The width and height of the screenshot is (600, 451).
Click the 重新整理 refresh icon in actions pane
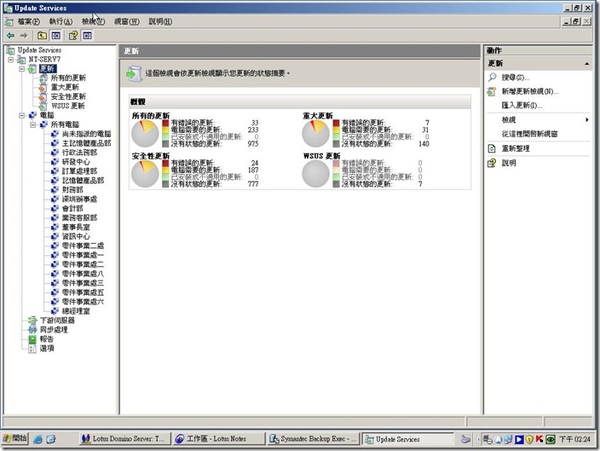coord(492,148)
